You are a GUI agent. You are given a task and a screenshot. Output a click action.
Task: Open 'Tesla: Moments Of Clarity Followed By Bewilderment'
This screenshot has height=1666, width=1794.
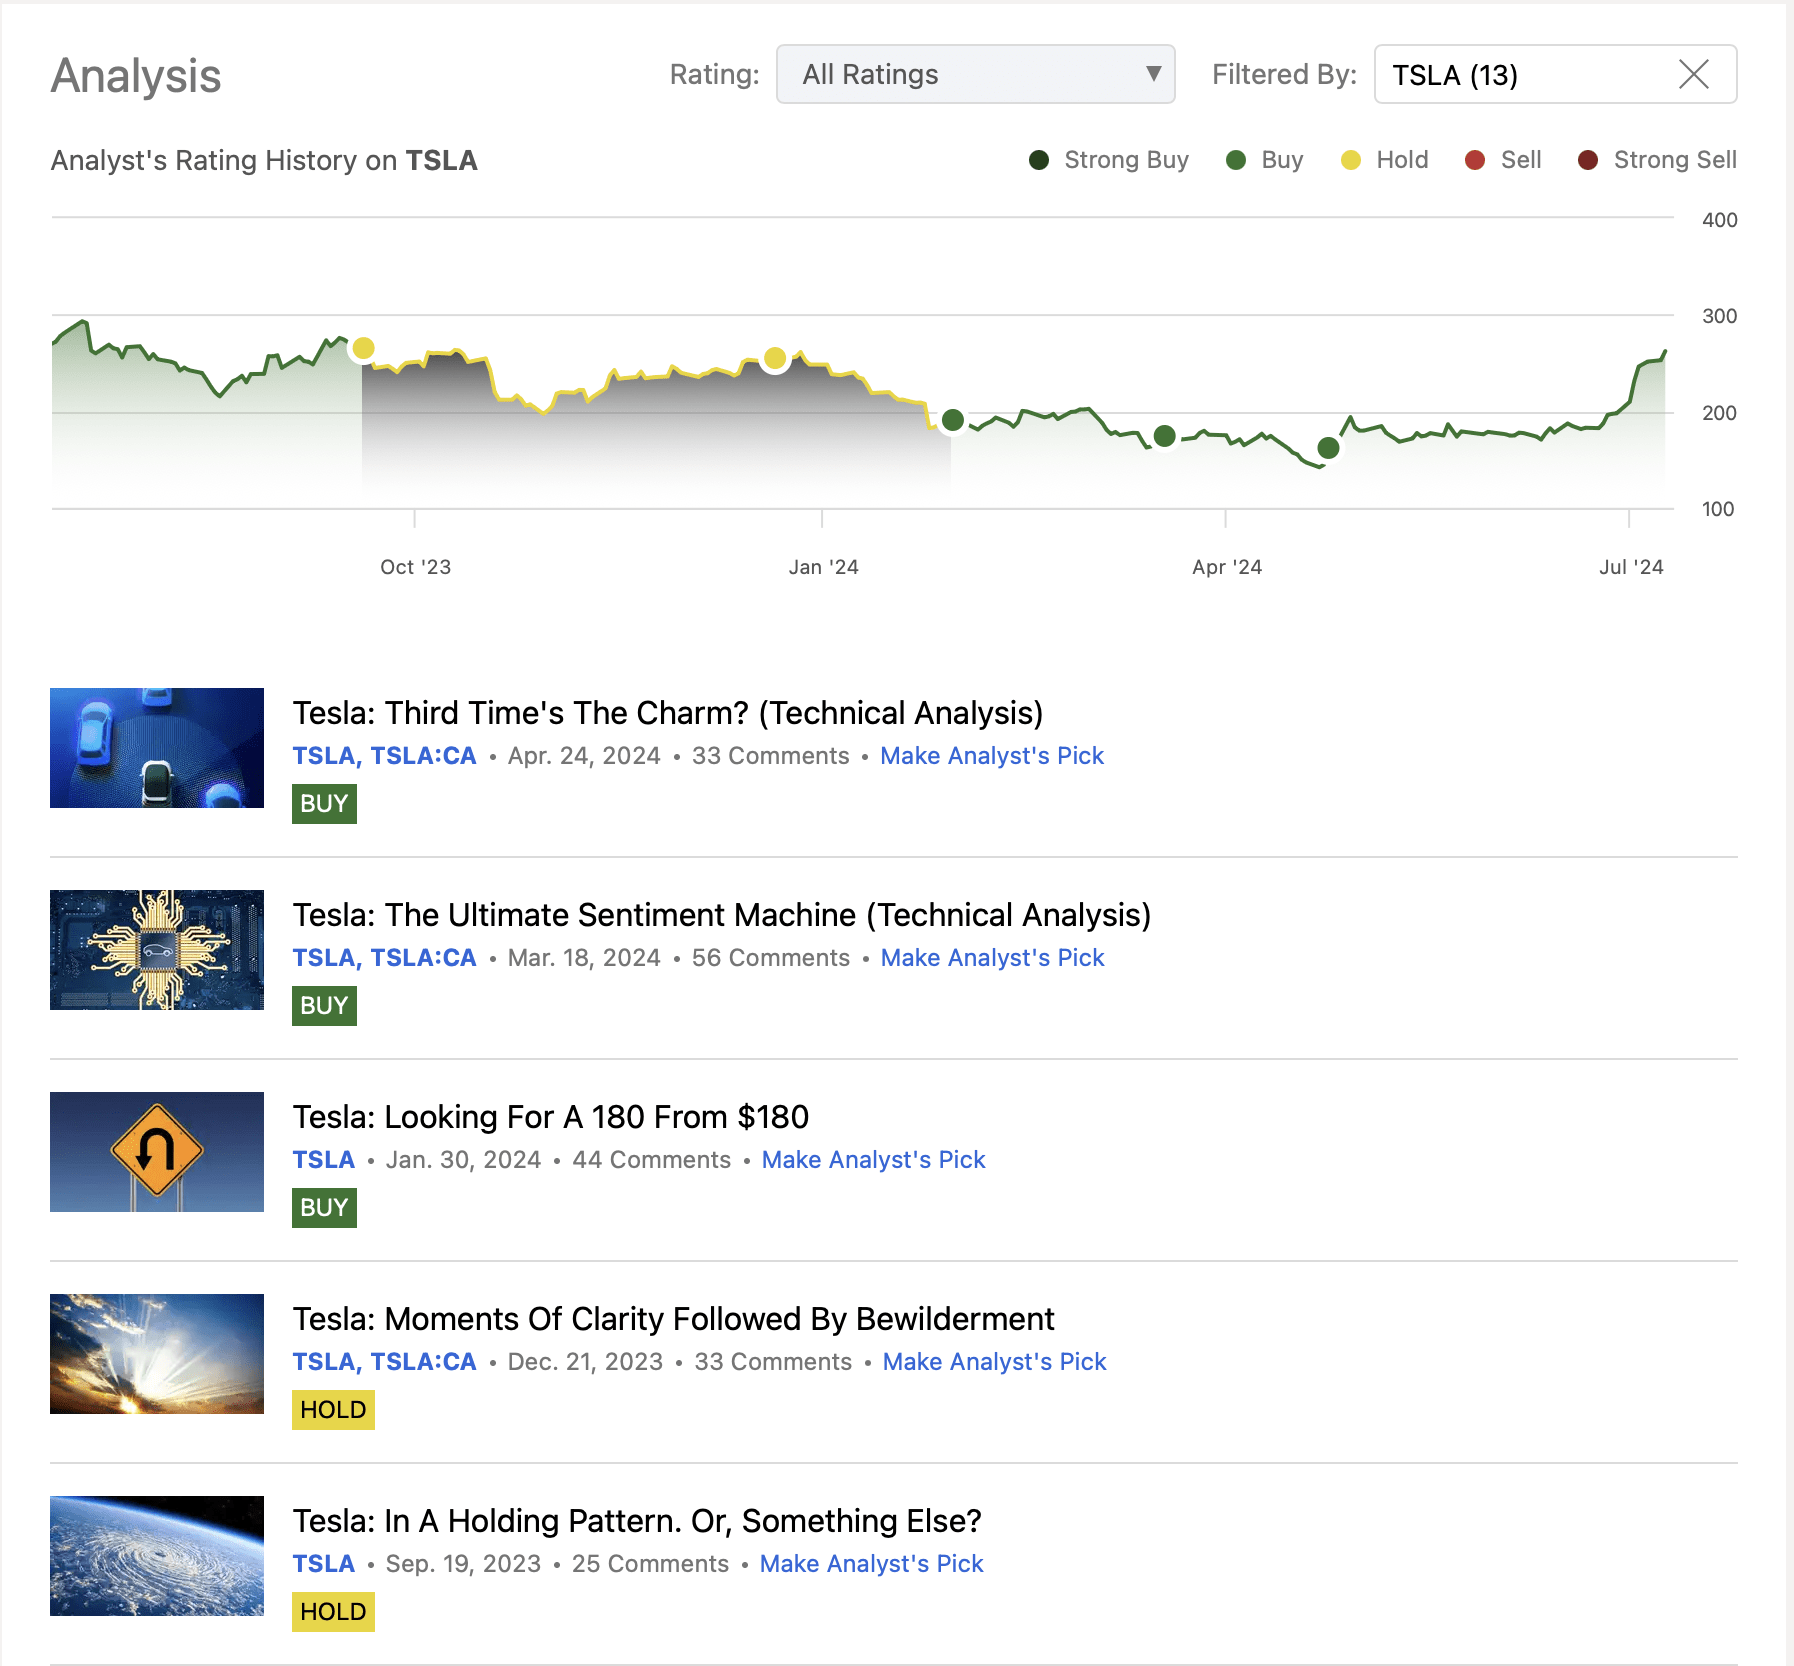coord(673,1319)
